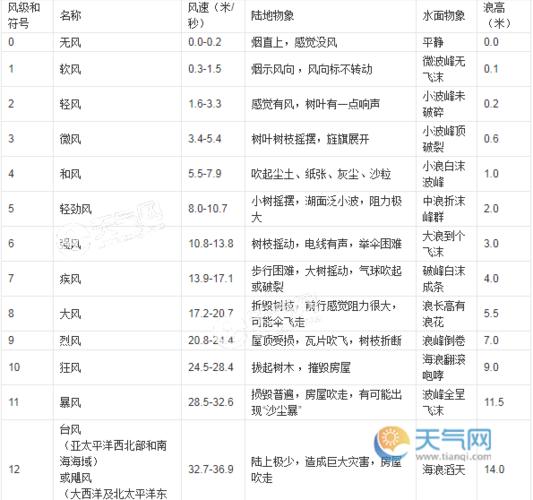Select the wind speed "3.4-5.4"
Image resolution: width=533 pixels, height=500 pixels.
tap(205, 139)
